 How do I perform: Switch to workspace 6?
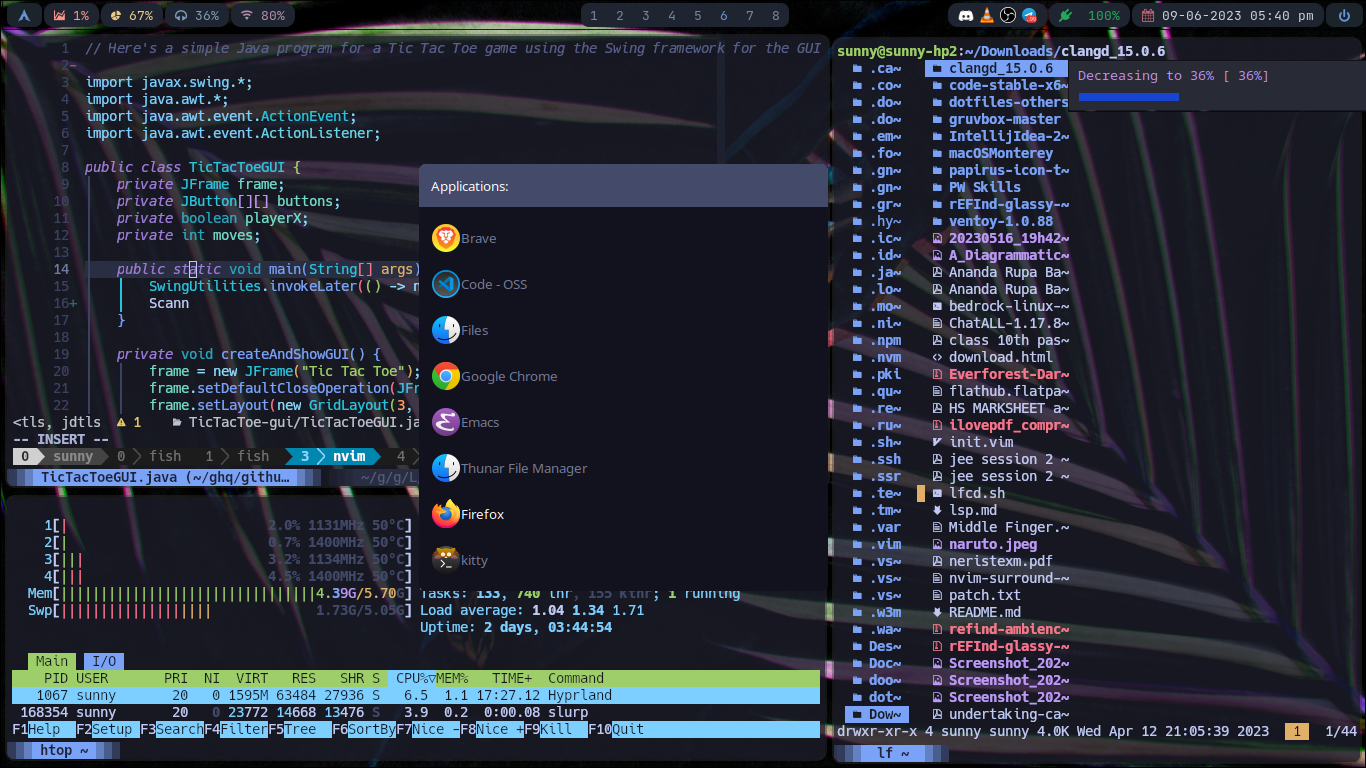[x=724, y=15]
